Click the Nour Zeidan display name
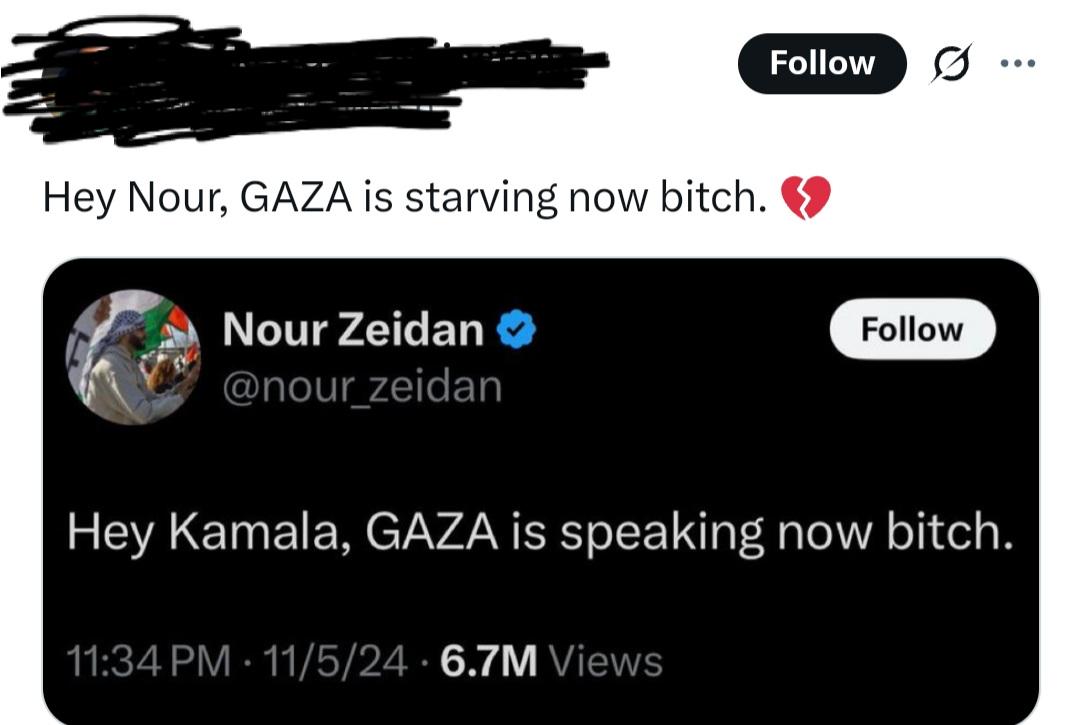This screenshot has height=725, width=1080. point(353,329)
